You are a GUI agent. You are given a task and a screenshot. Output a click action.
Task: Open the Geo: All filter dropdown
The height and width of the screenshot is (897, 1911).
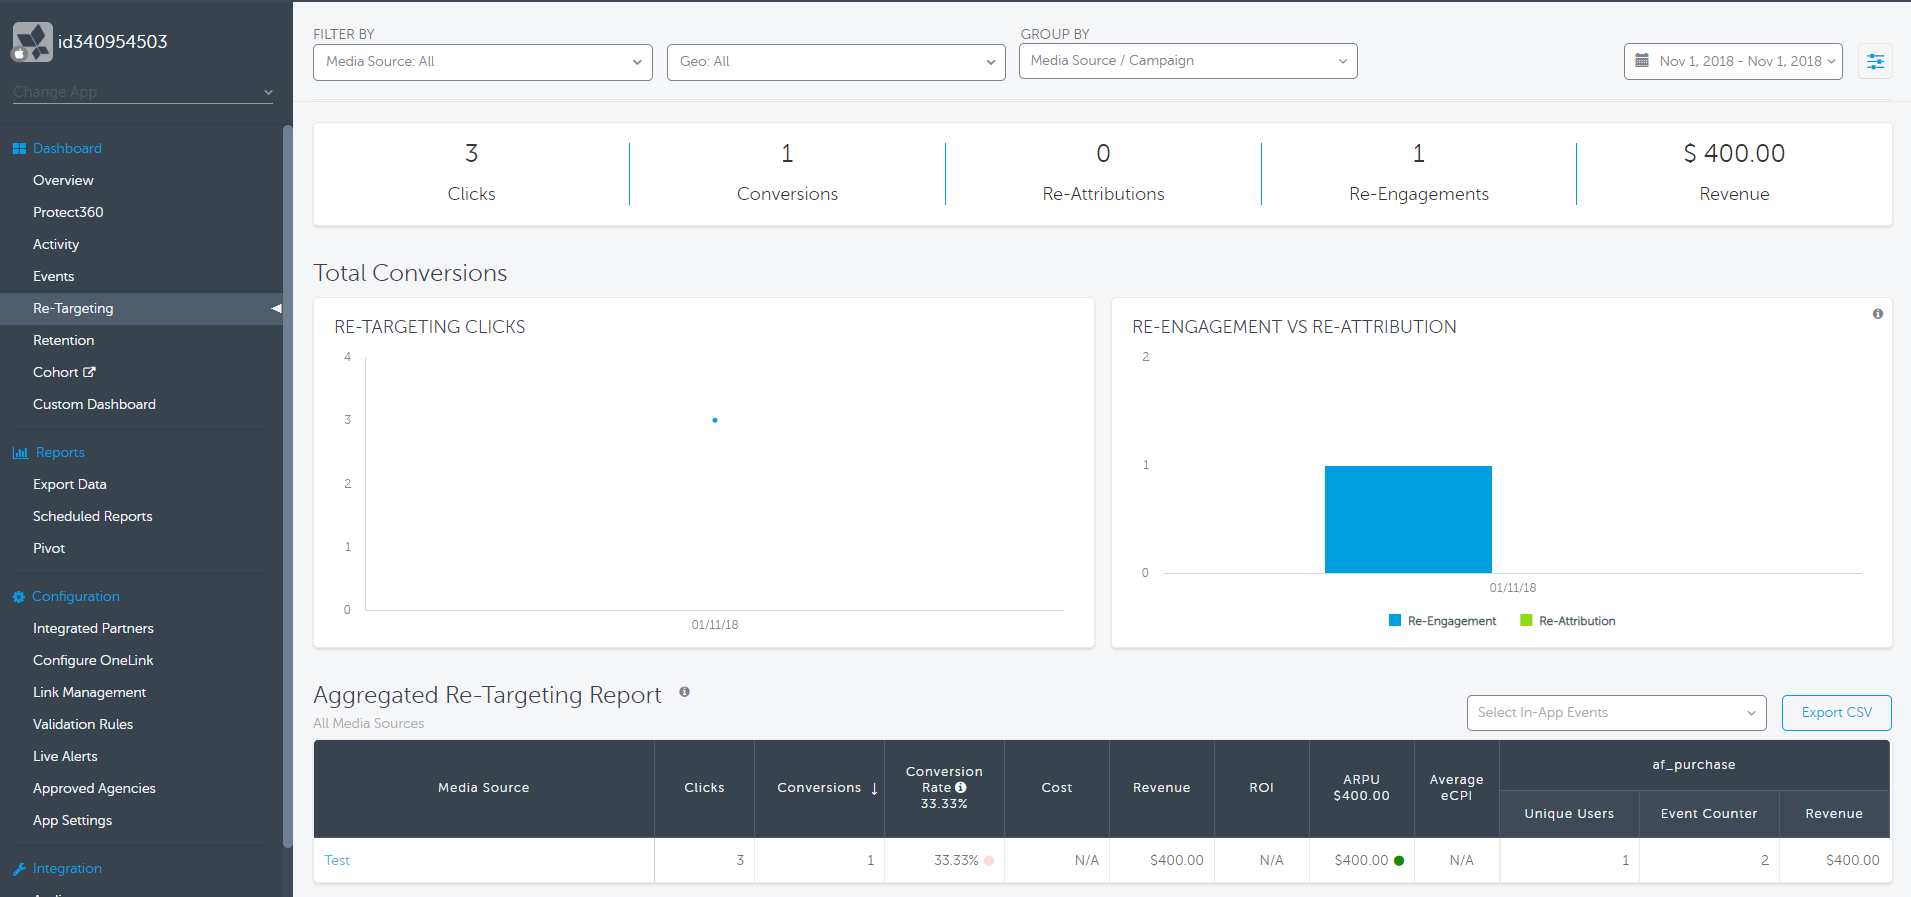click(x=836, y=62)
